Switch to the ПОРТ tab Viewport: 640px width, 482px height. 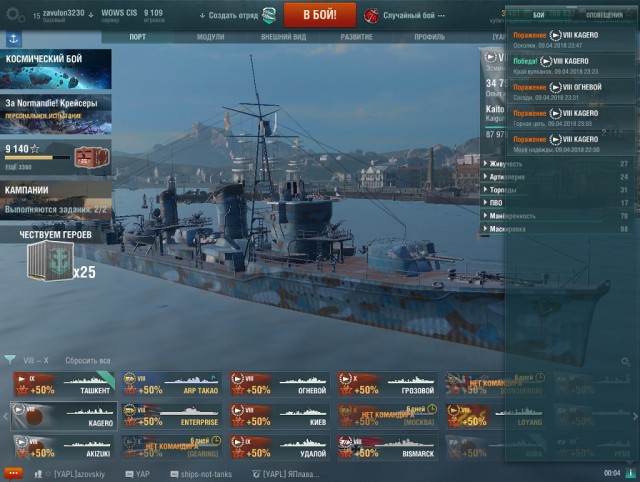138,37
